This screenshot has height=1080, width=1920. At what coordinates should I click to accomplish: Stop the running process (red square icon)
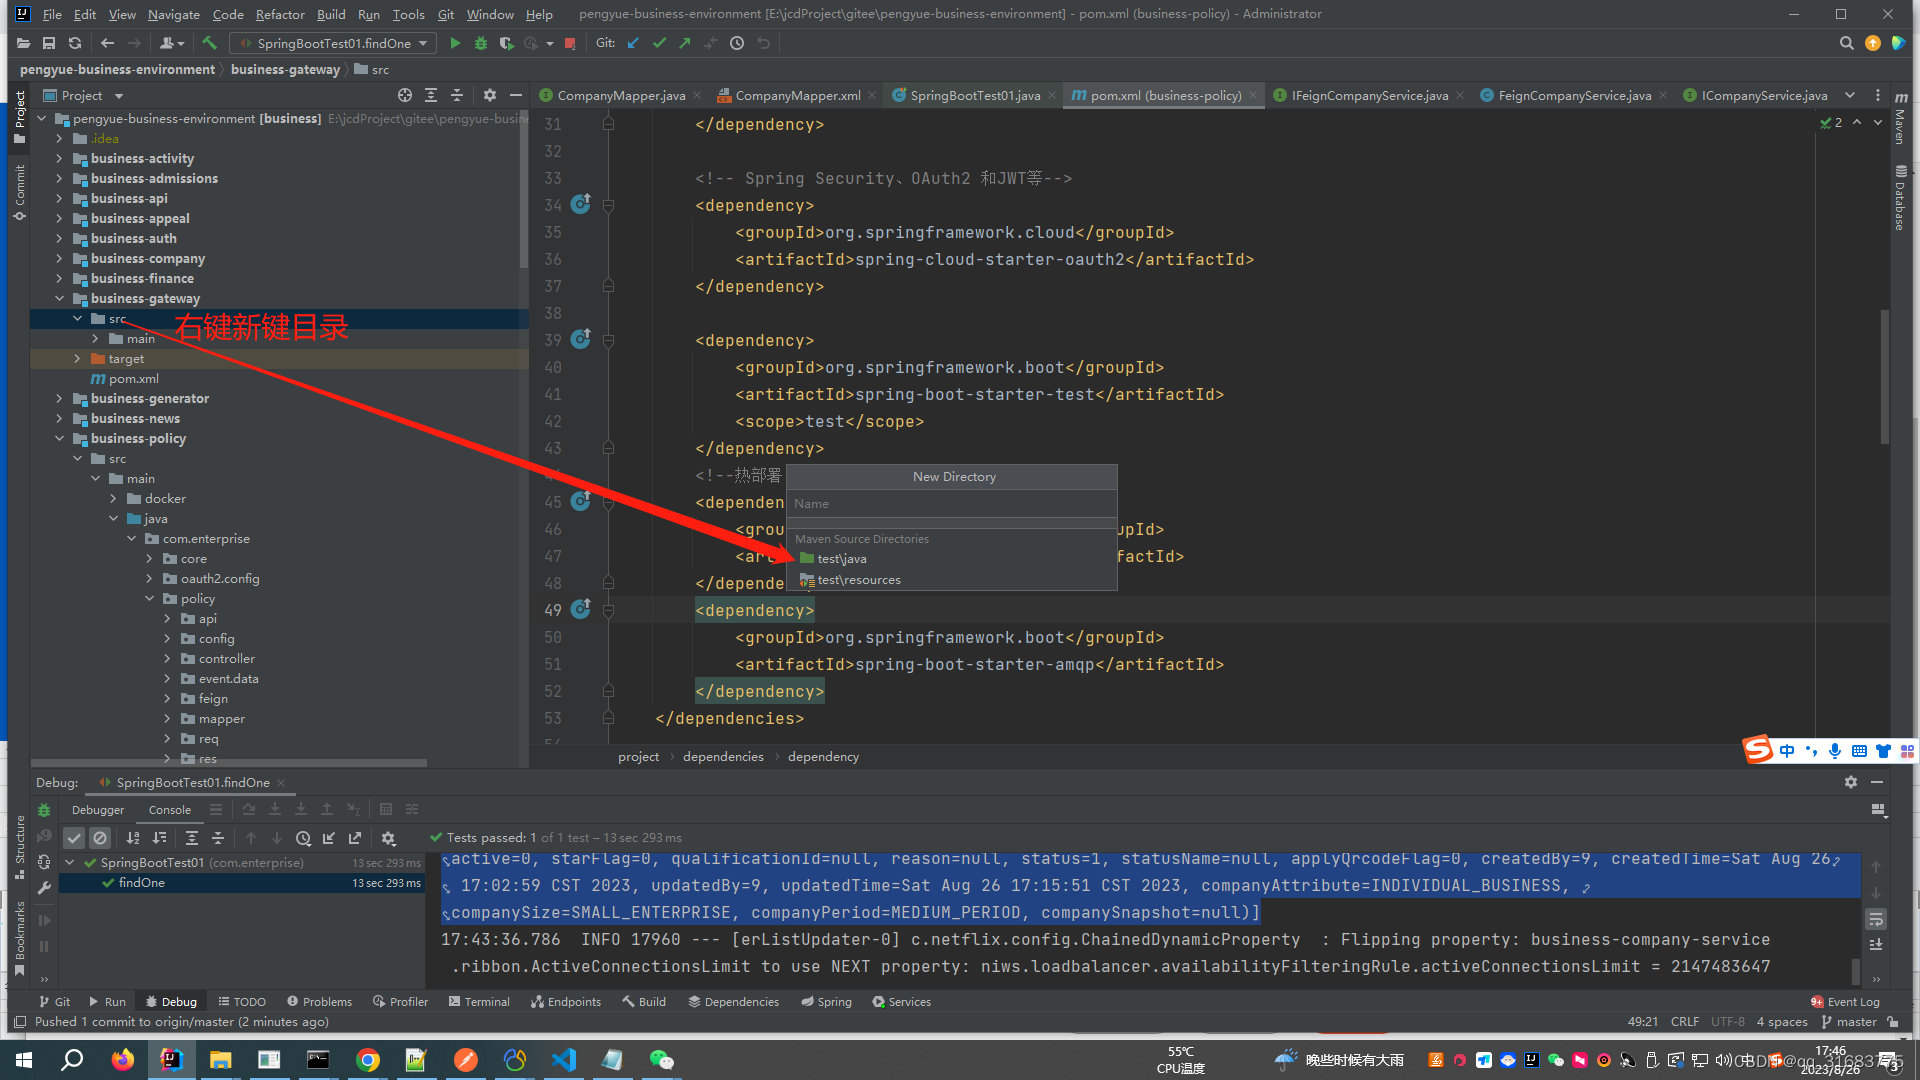[x=571, y=43]
